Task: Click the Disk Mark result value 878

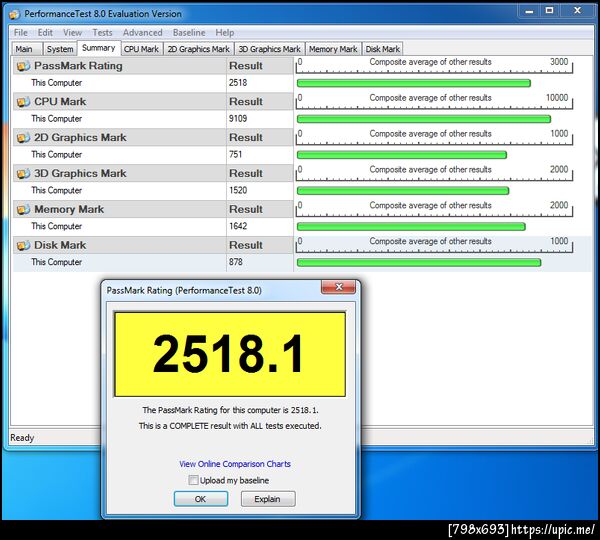Action: pos(236,262)
